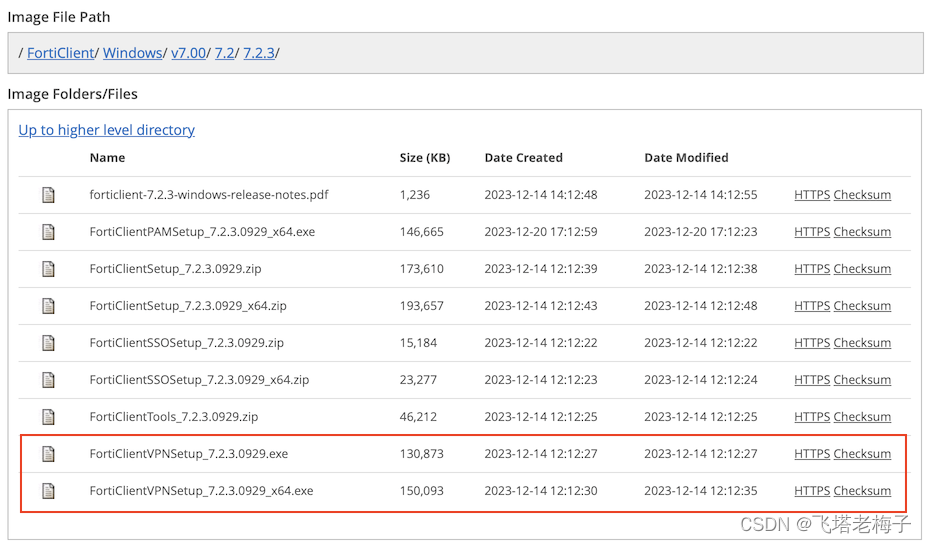View Checksum for FortiClientPAMSetup x64 exe
Image resolution: width=926 pixels, height=543 pixels.
tap(862, 232)
